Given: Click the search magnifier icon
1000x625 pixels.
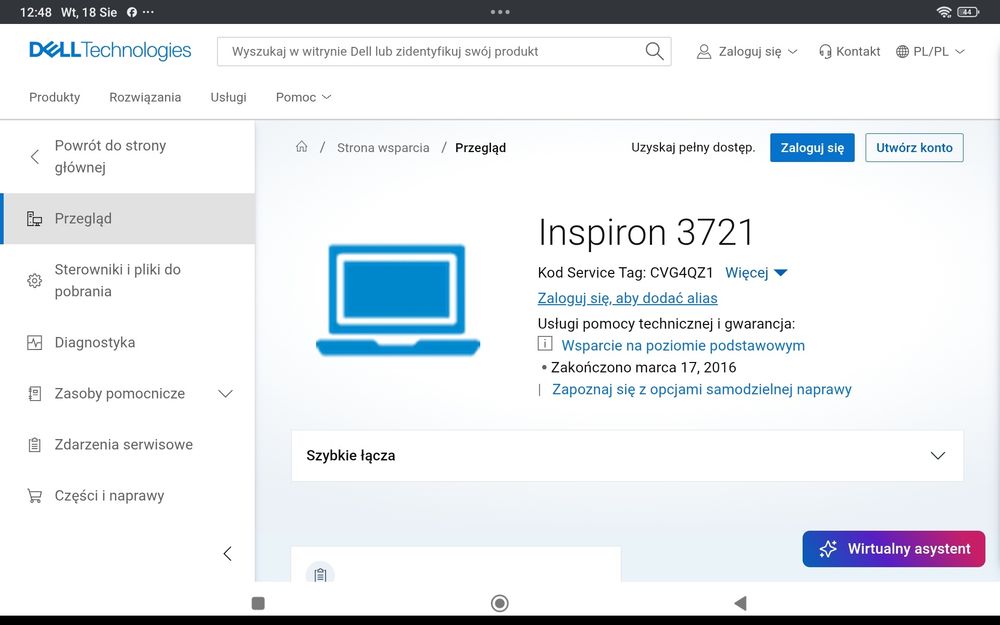Looking at the screenshot, I should [654, 51].
